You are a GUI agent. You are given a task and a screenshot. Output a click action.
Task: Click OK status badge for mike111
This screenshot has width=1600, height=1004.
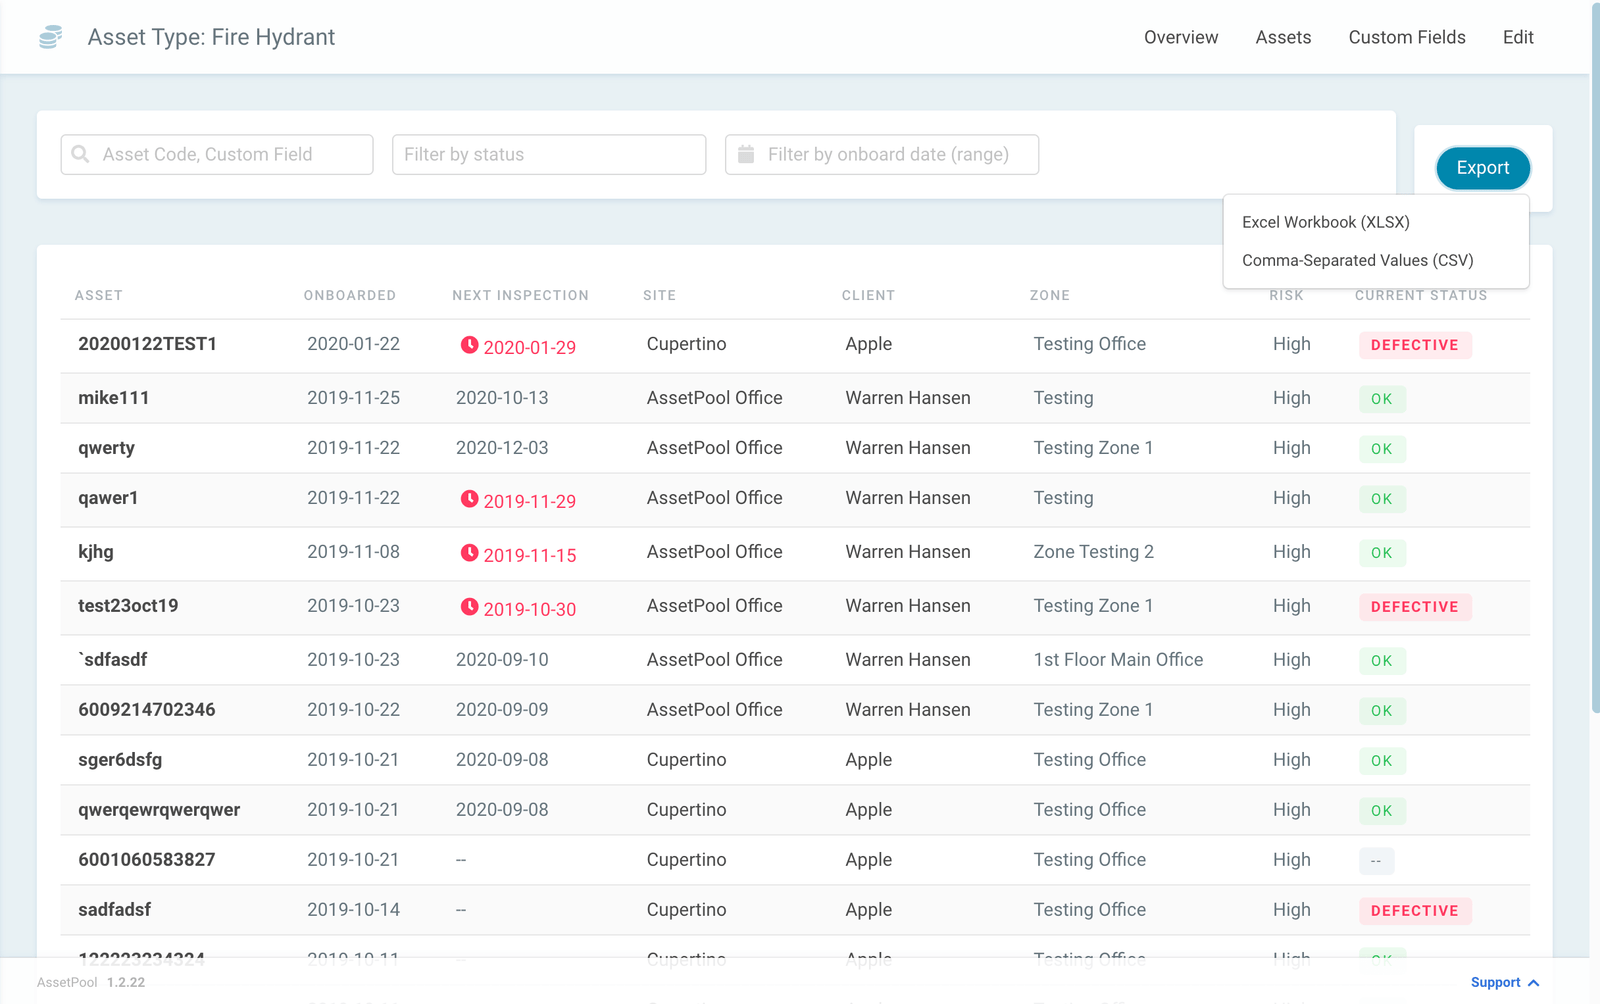tap(1382, 399)
